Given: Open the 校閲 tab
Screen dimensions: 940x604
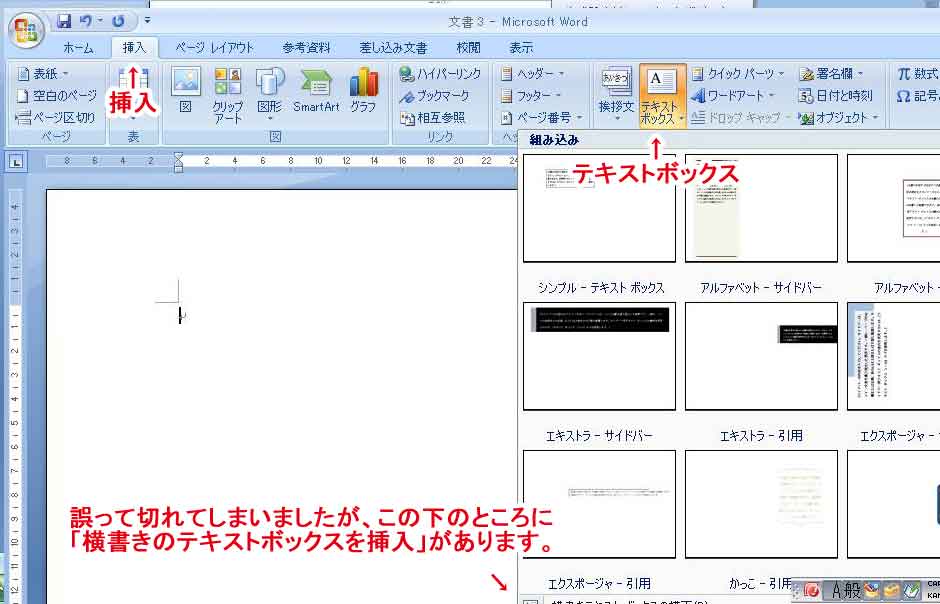Looking at the screenshot, I should coord(468,48).
